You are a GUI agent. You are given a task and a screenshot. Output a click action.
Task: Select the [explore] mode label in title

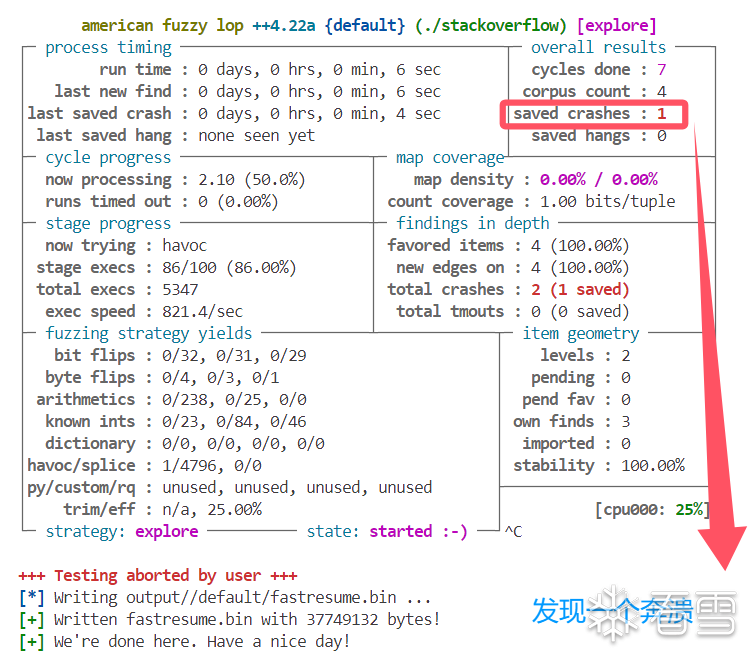[x=616, y=25]
